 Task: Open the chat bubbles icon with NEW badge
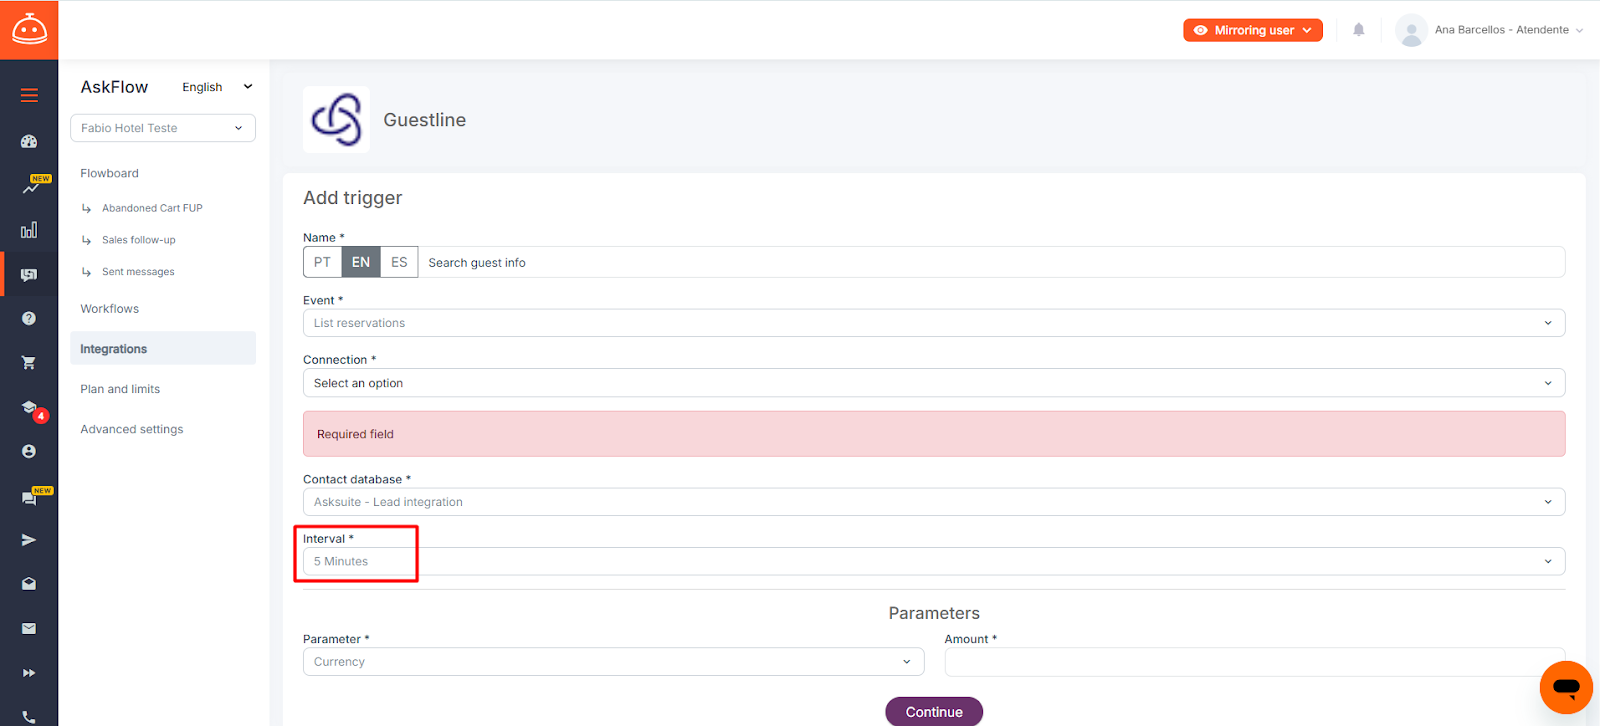29,498
